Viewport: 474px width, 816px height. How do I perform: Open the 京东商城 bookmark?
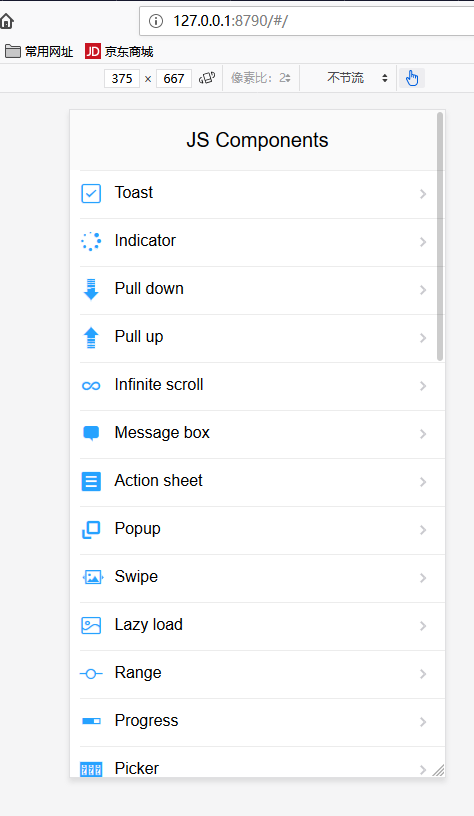coord(119,52)
